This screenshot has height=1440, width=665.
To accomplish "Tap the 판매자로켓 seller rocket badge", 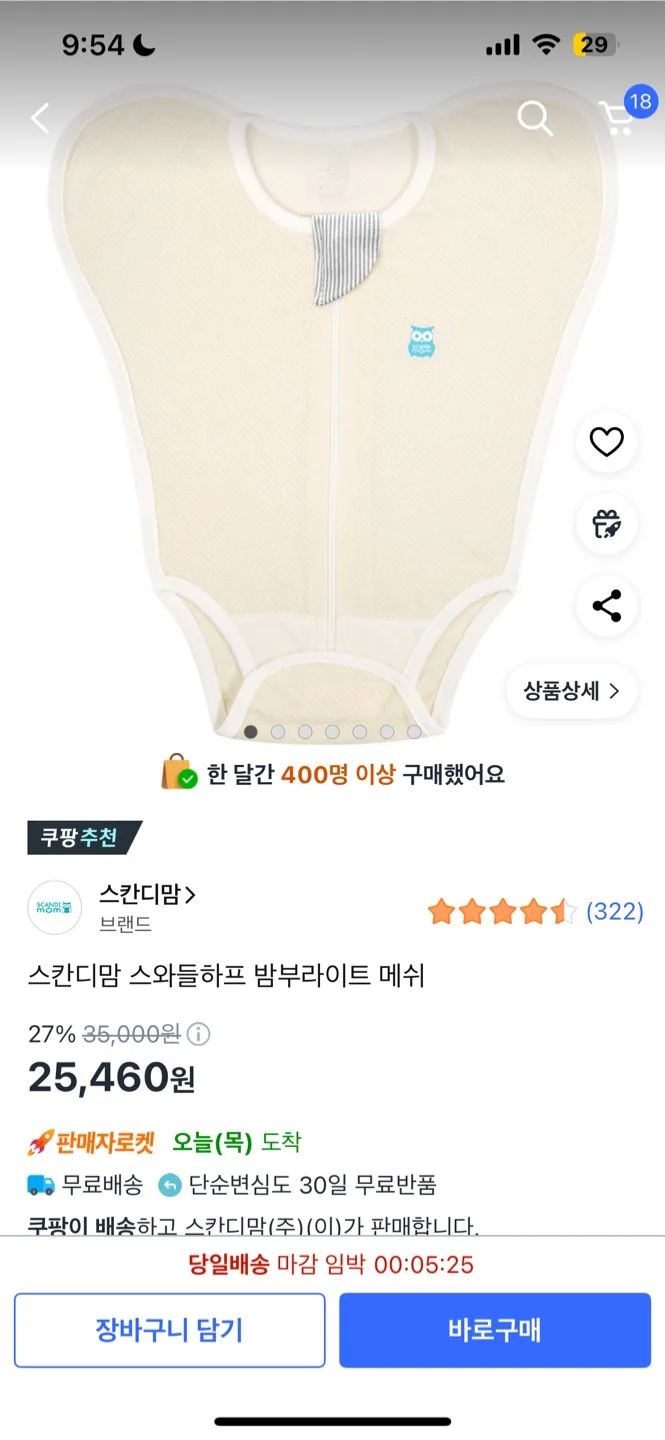I will [x=92, y=1142].
